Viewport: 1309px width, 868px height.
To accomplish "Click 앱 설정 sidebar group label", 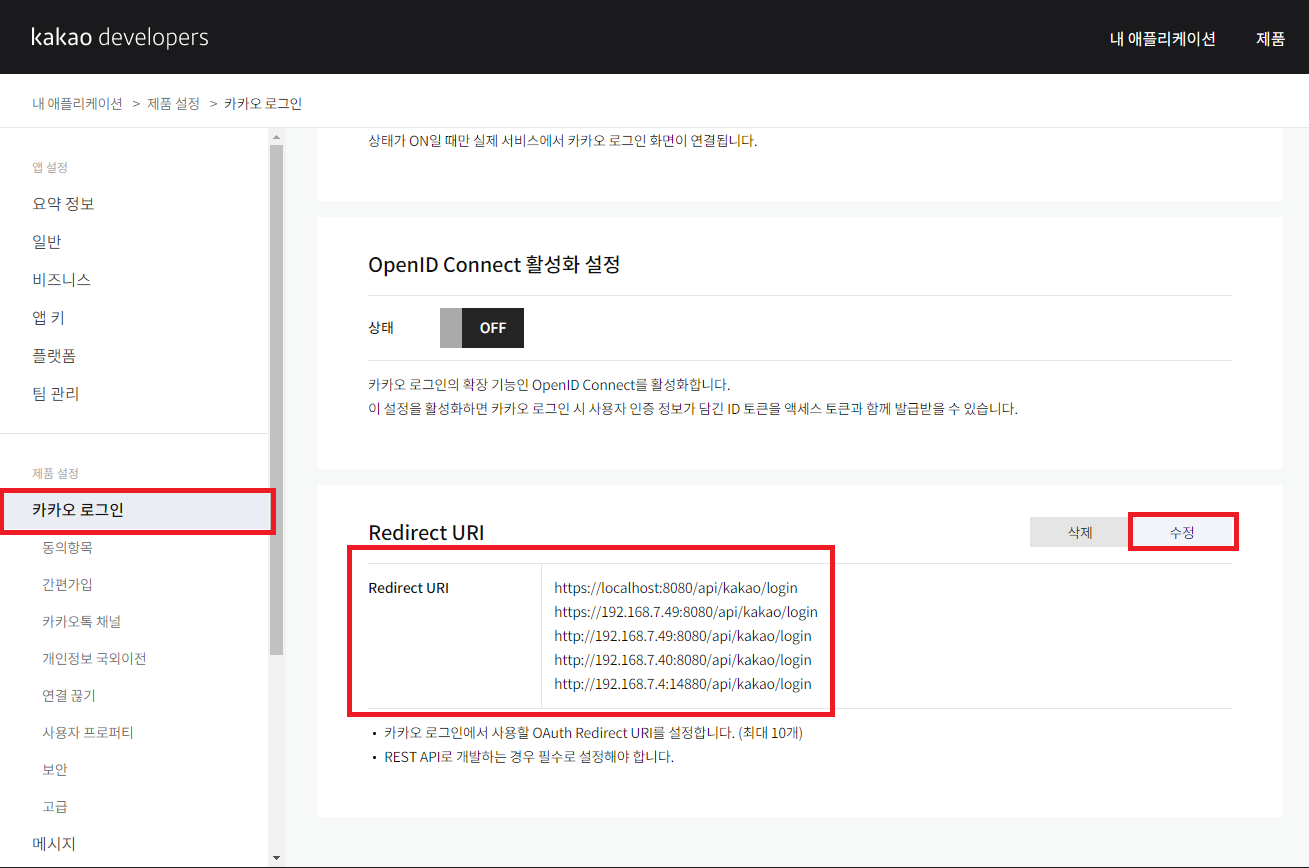I will [x=50, y=167].
